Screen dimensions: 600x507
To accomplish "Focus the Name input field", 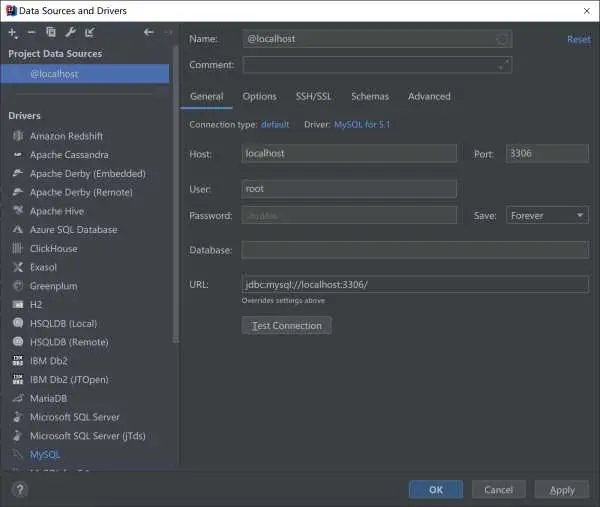I will pyautogui.click(x=377, y=39).
